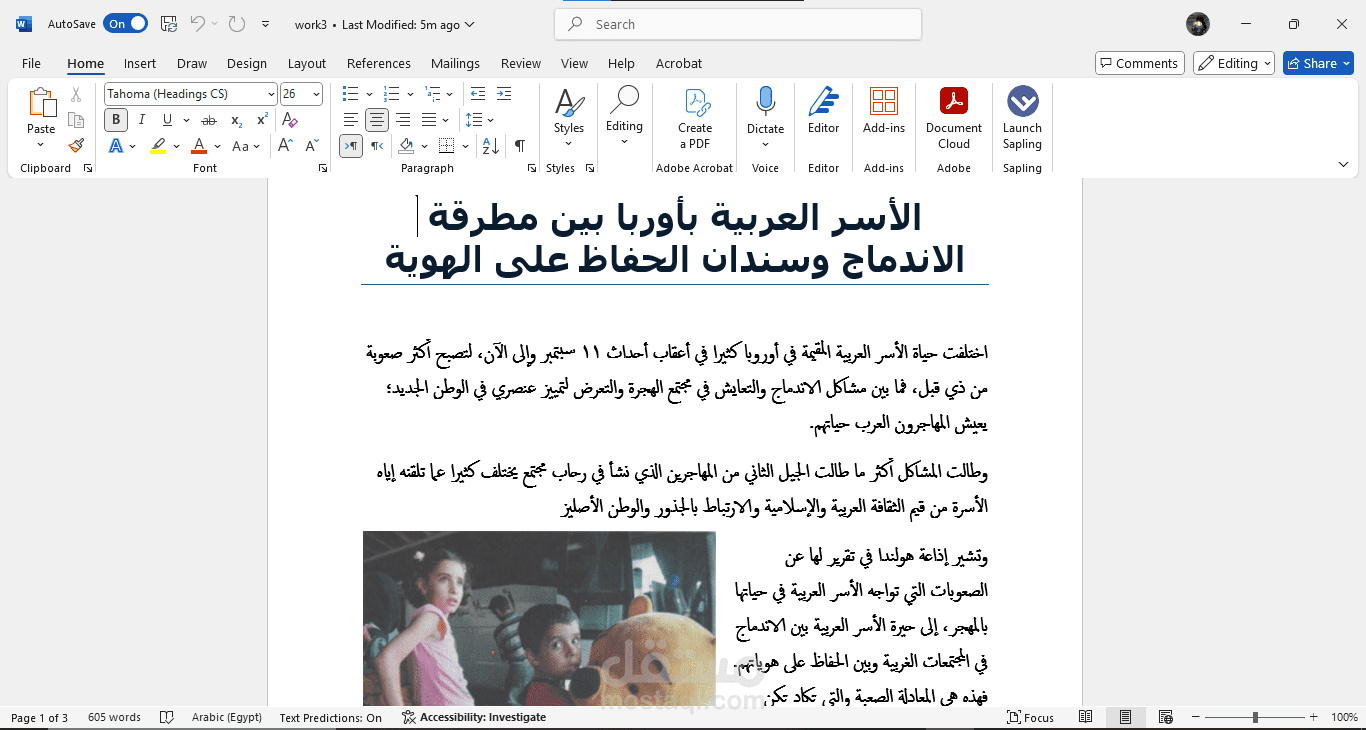Open Adobe Document Cloud
The height and width of the screenshot is (730, 1366).
click(x=954, y=118)
